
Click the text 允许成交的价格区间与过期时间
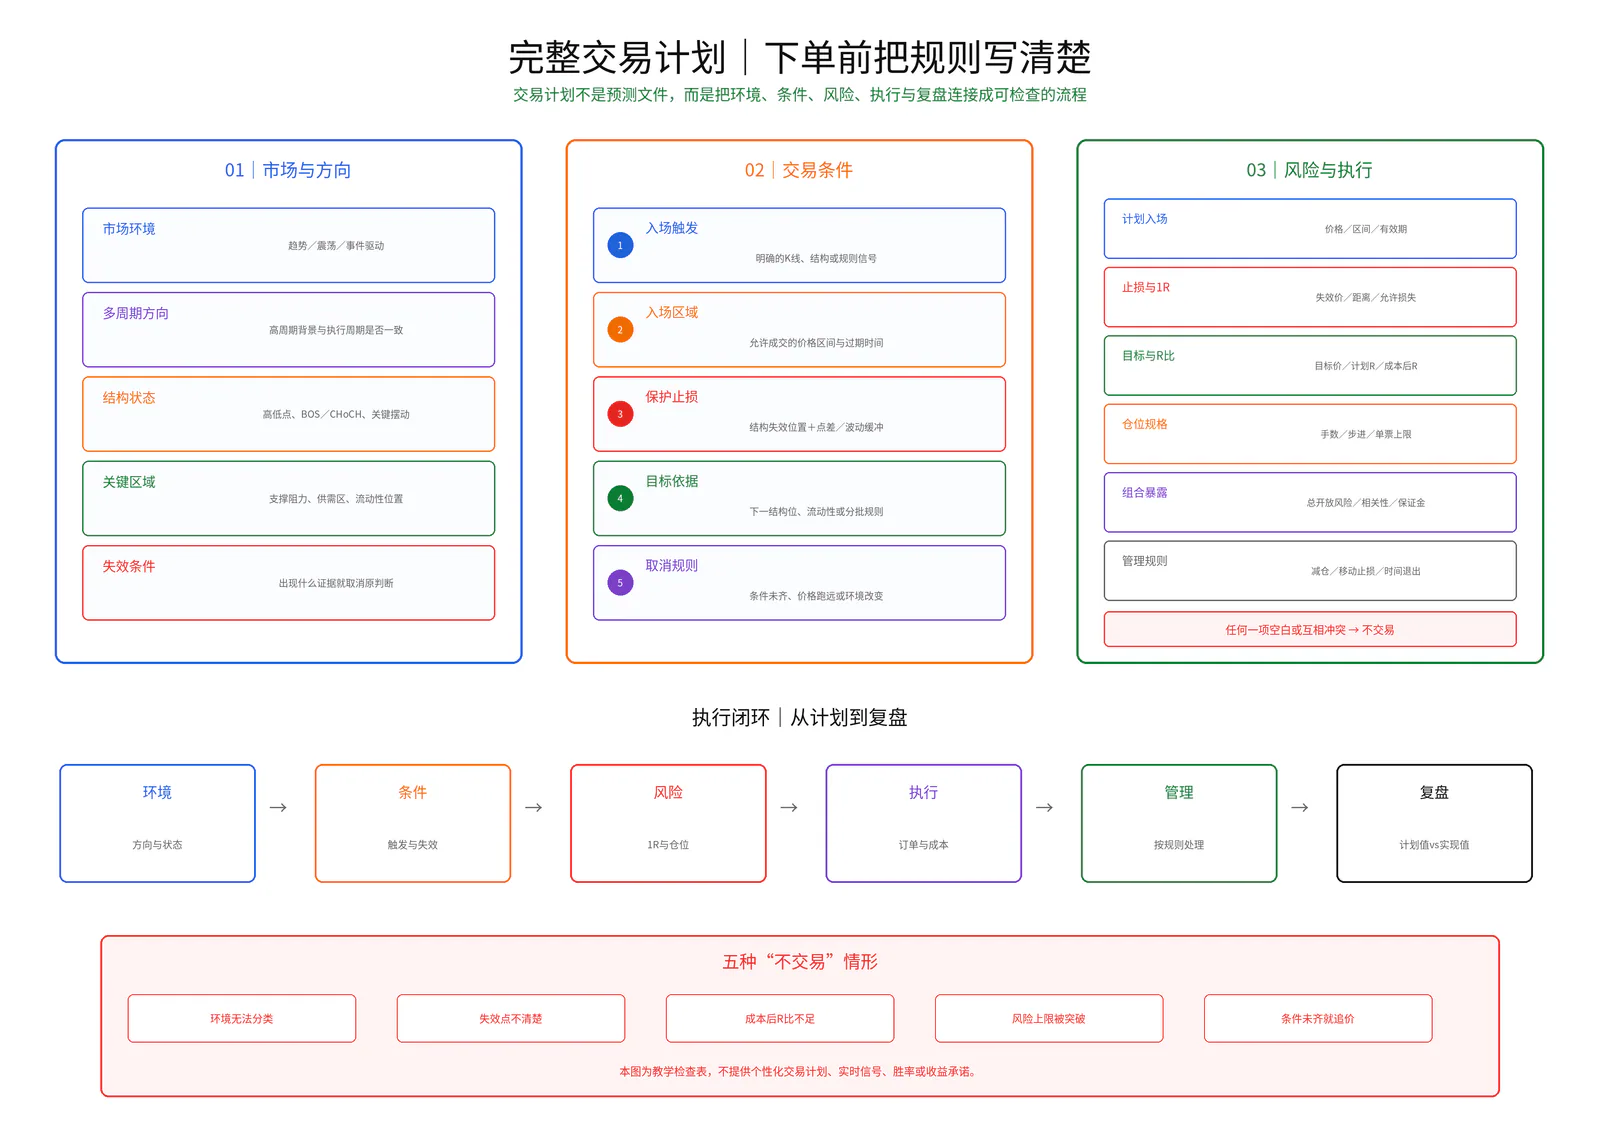(x=816, y=343)
